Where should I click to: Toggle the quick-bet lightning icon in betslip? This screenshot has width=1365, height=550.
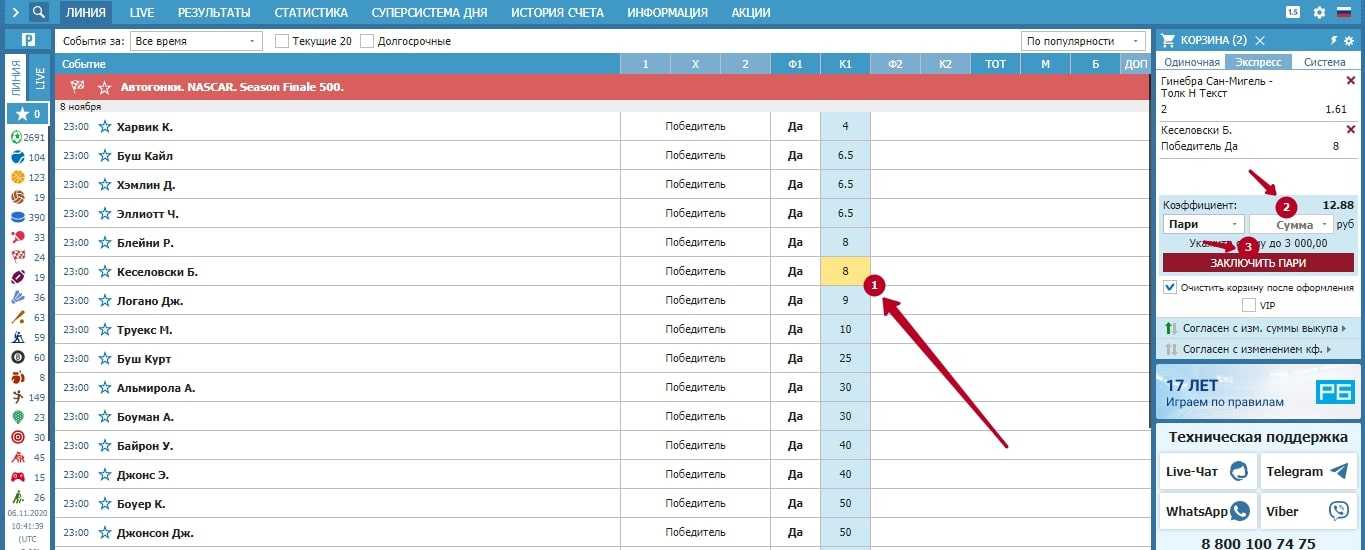coord(1333,40)
